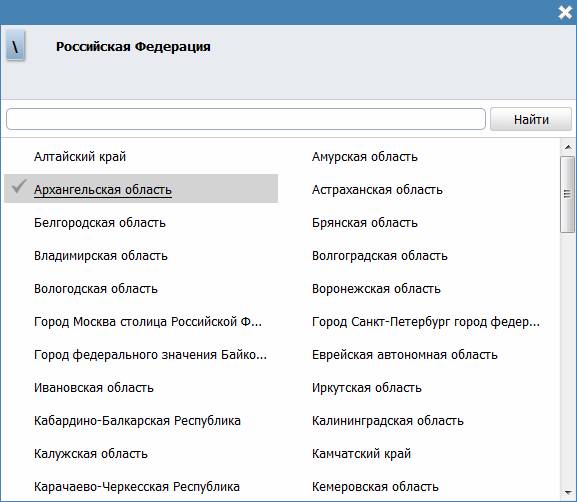Click the Найти search button
The height and width of the screenshot is (502, 577).
(531, 119)
